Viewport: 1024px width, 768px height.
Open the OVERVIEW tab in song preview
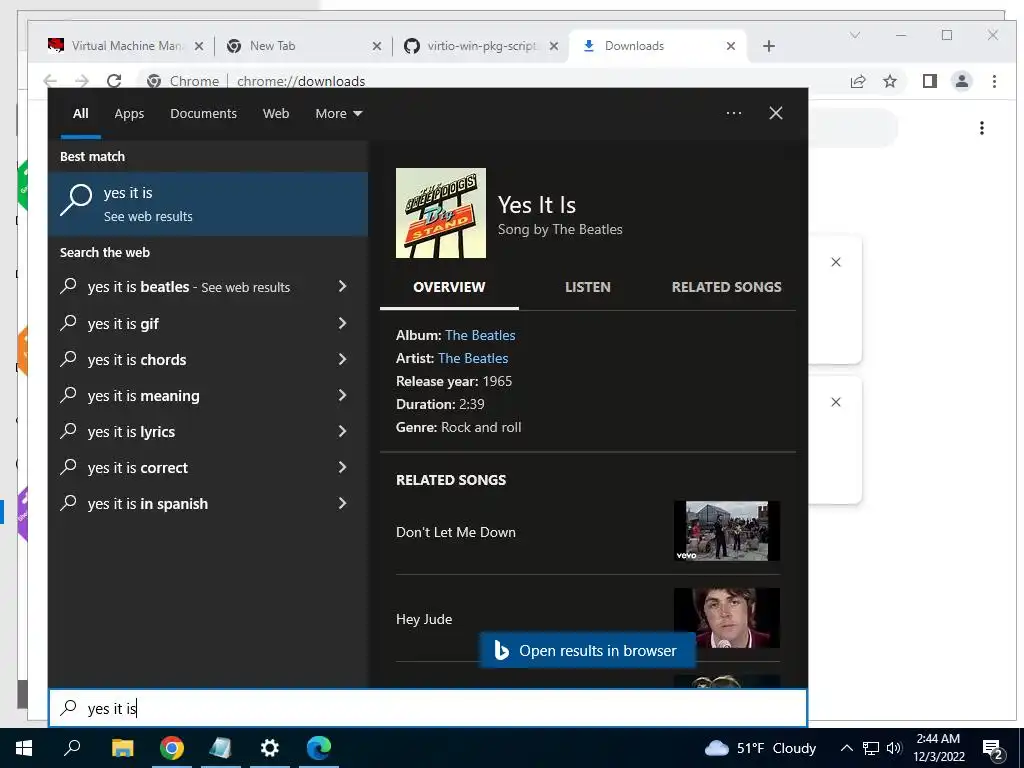(449, 287)
